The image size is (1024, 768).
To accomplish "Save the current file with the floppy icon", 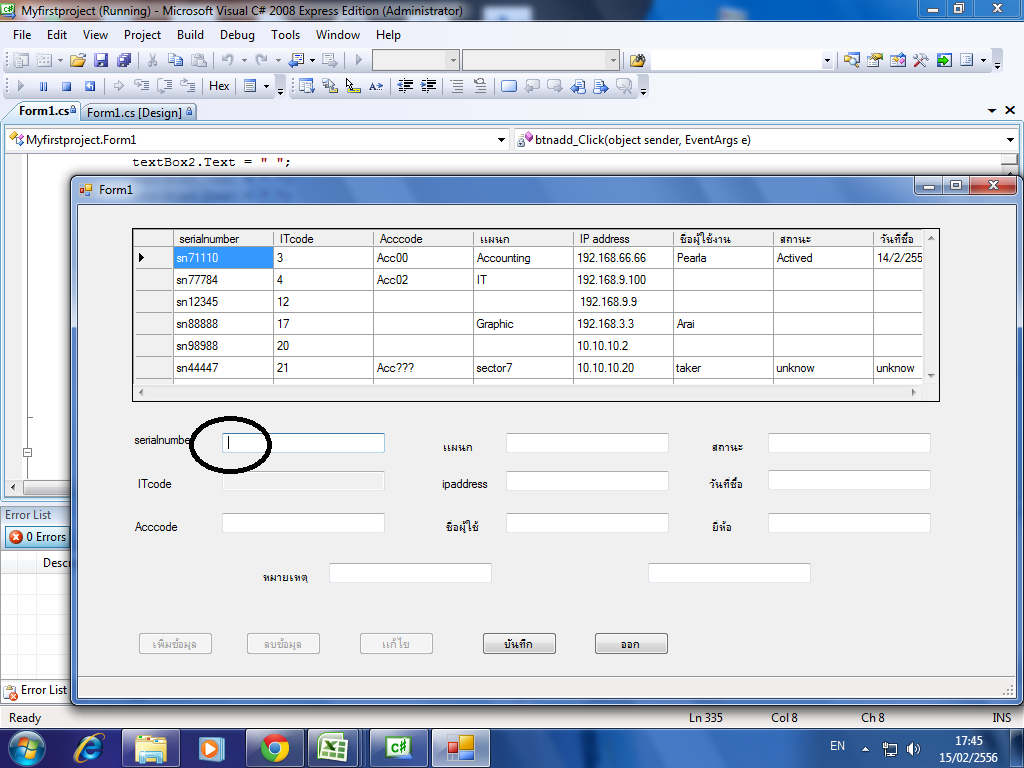I will [x=101, y=61].
